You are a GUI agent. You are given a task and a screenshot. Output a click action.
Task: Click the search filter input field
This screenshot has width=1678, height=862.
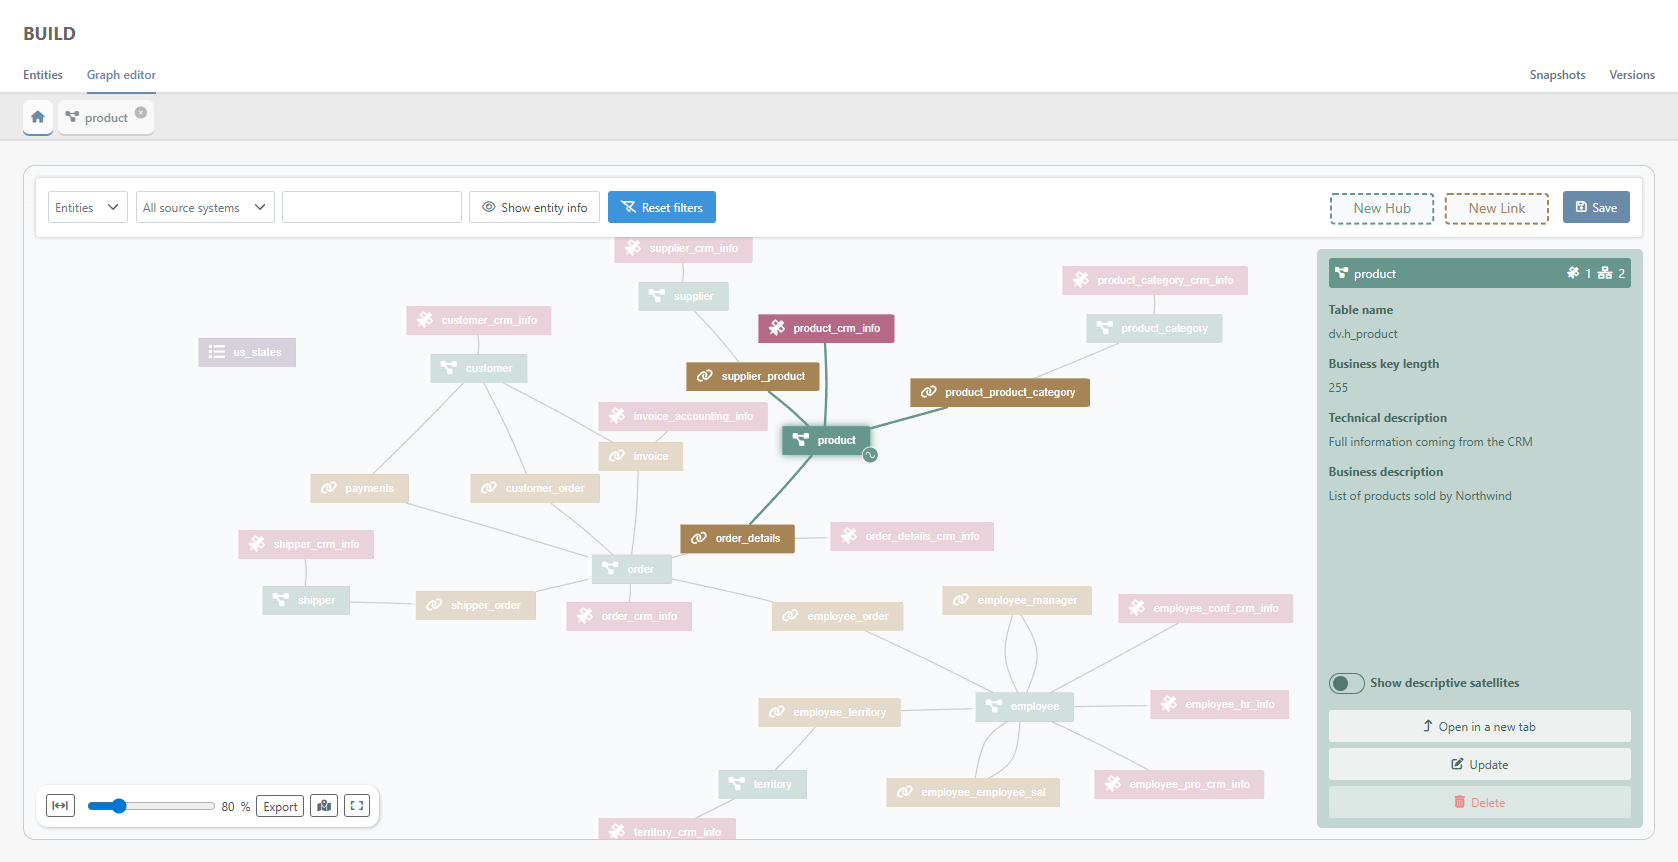(372, 207)
